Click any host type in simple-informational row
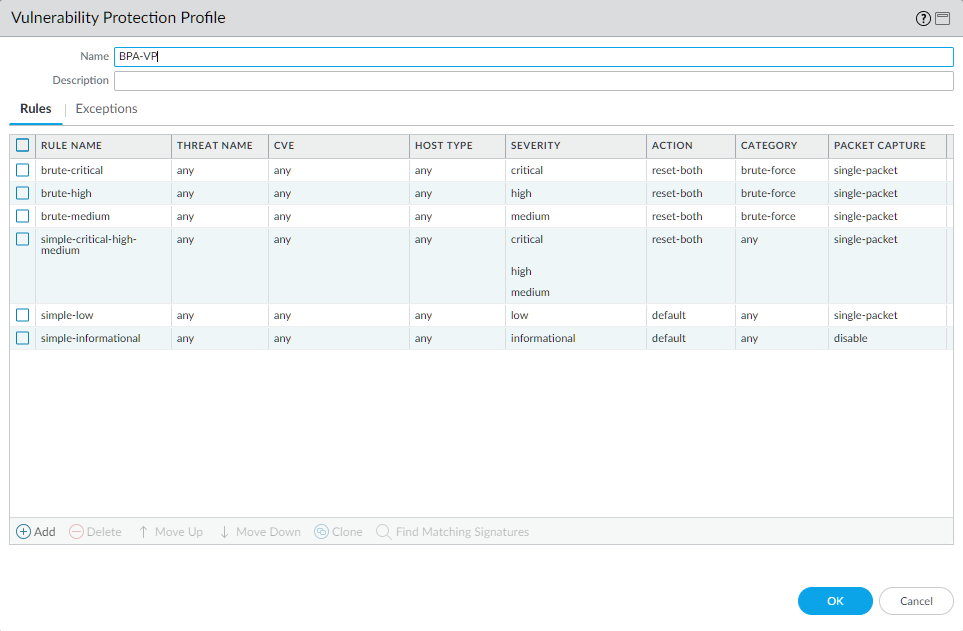This screenshot has height=631, width=963. click(423, 338)
